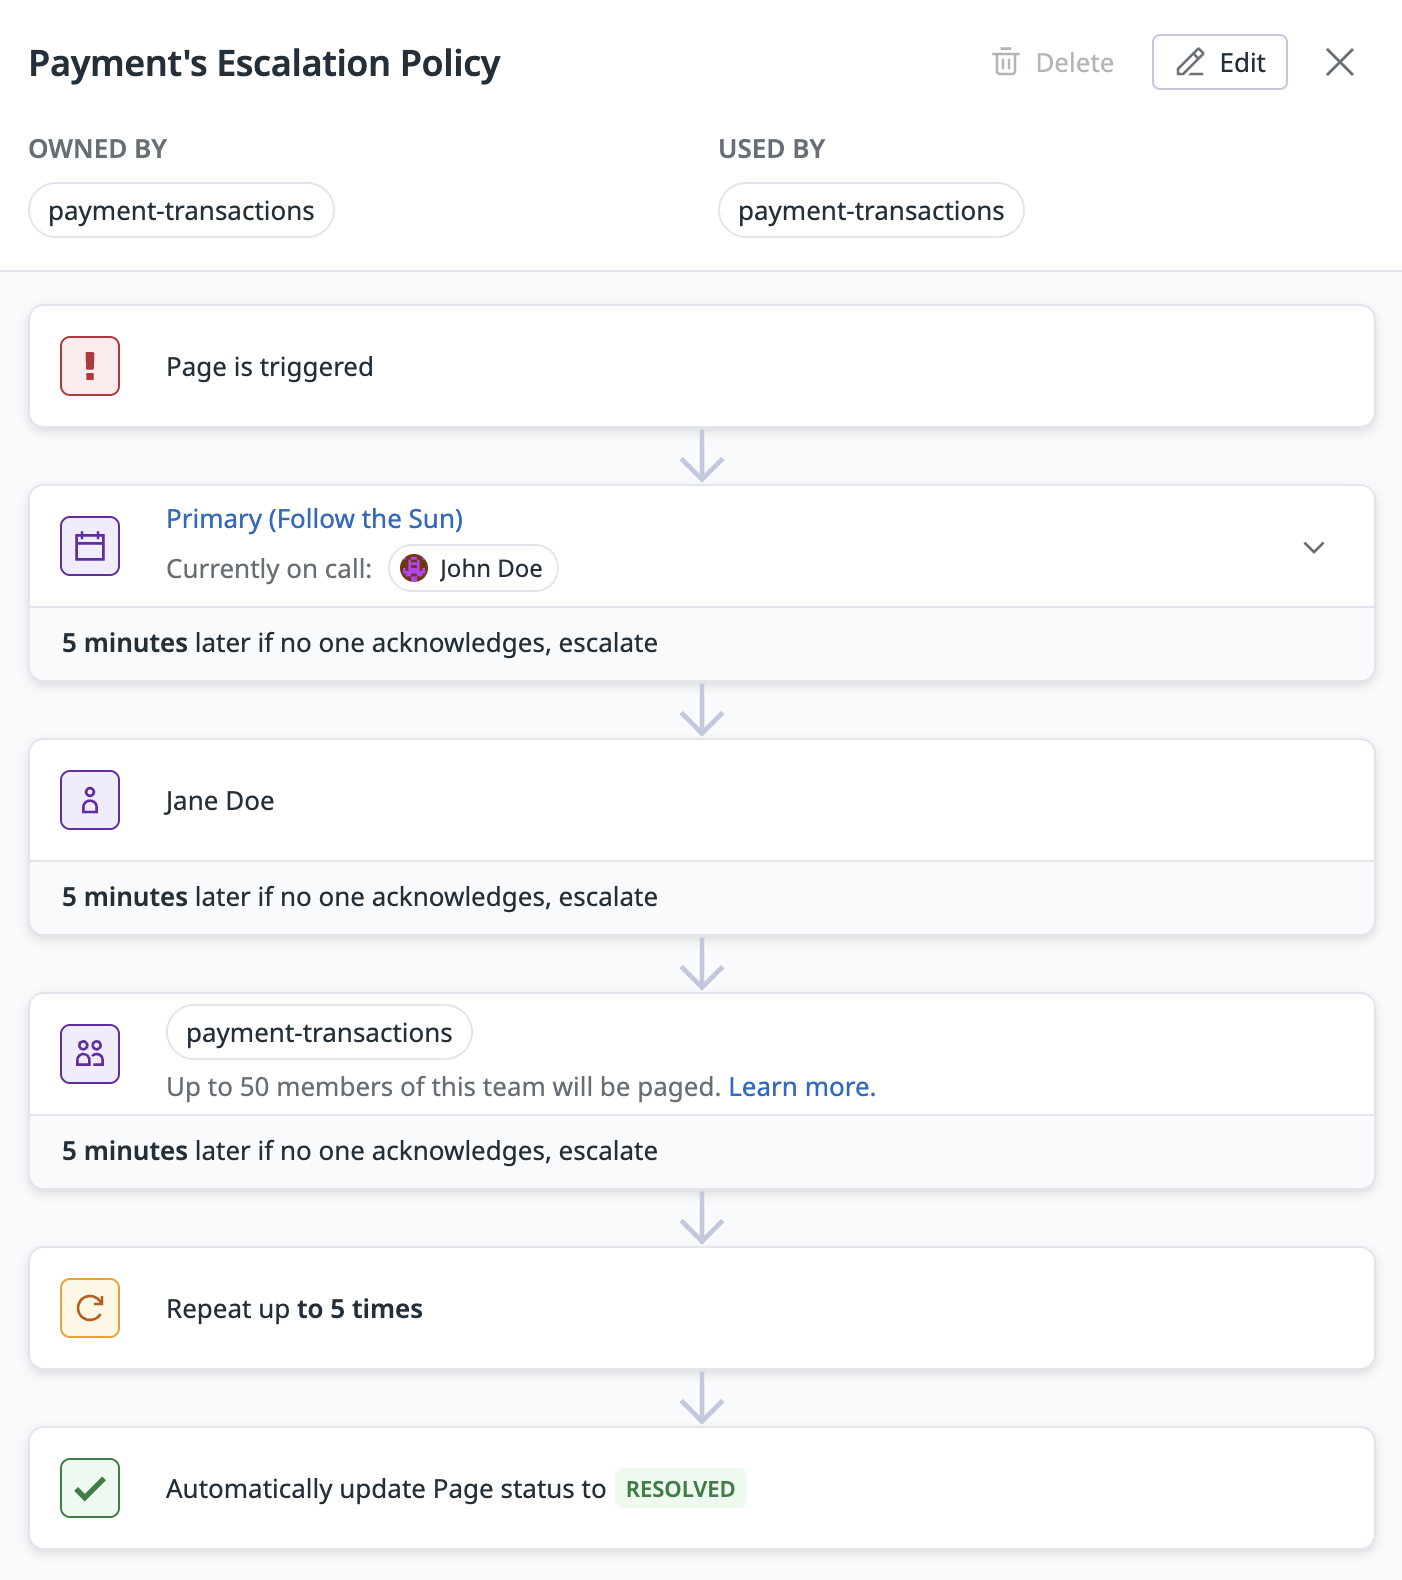Image resolution: width=1402 pixels, height=1580 pixels.
Task: Click the calendar schedule icon
Action: click(90, 546)
